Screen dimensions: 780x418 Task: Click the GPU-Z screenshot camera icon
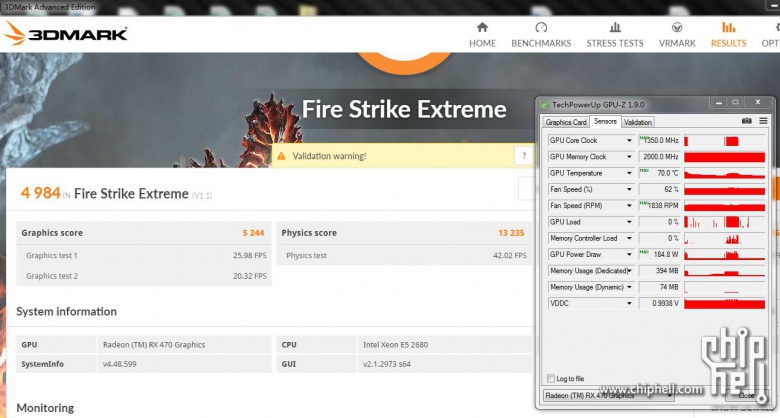point(747,121)
